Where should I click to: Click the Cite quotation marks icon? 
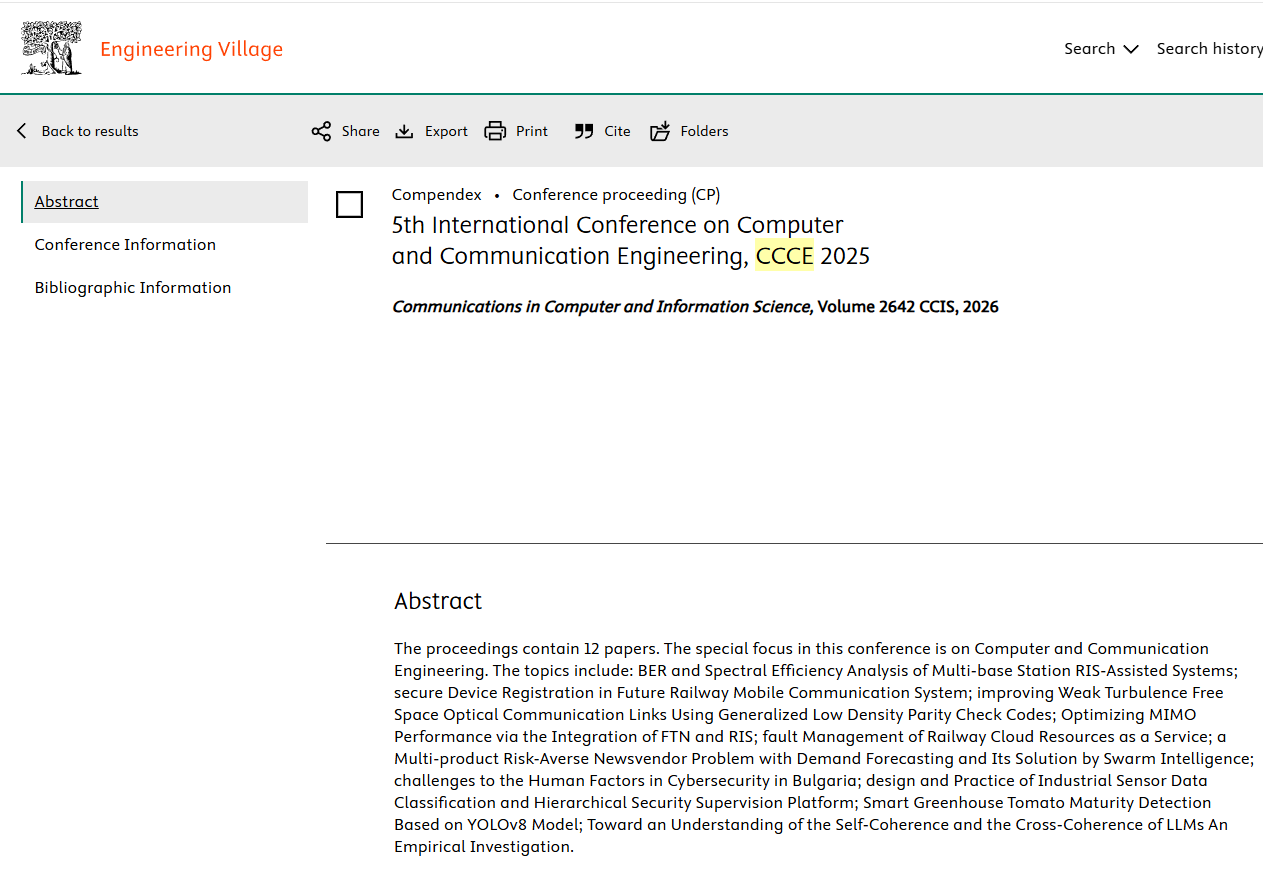pos(584,131)
